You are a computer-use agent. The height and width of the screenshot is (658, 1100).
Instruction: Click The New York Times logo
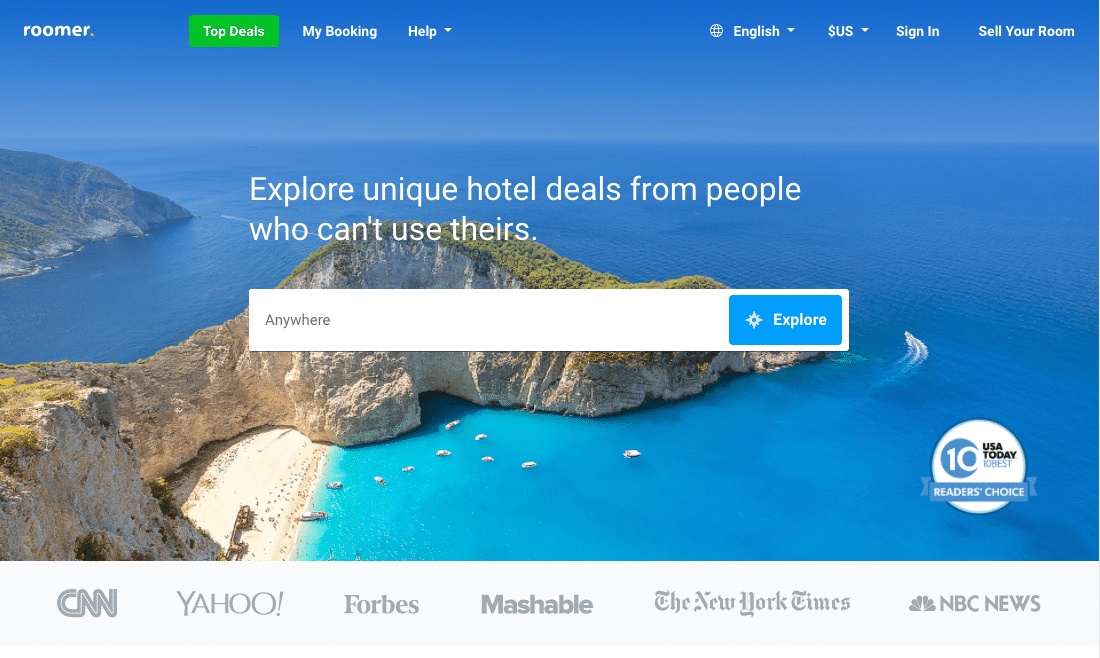coord(752,603)
